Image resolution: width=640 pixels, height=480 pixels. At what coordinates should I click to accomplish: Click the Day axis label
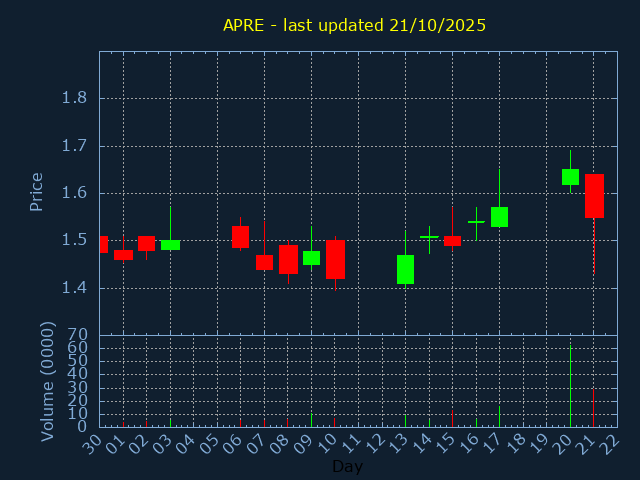click(347, 467)
